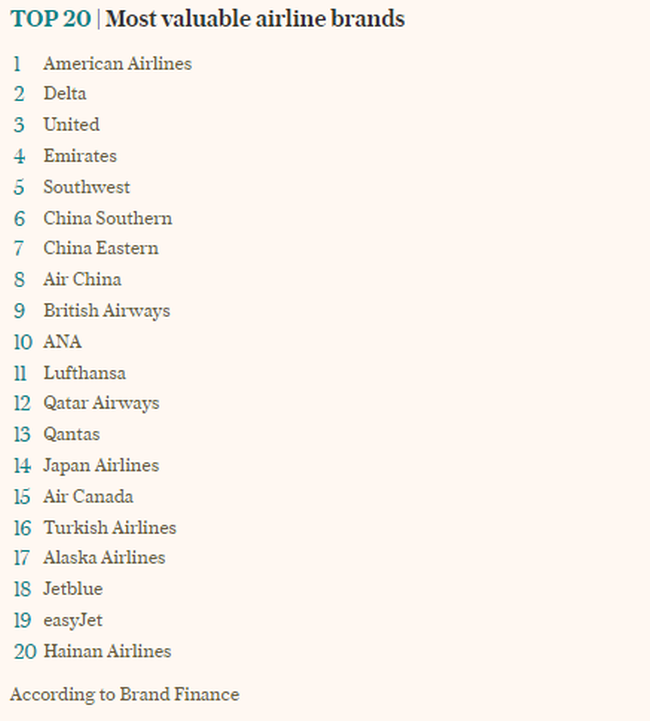Click the 'According to Brand Finance' footnote
Viewport: 650px width, 721px height.
coord(125,694)
